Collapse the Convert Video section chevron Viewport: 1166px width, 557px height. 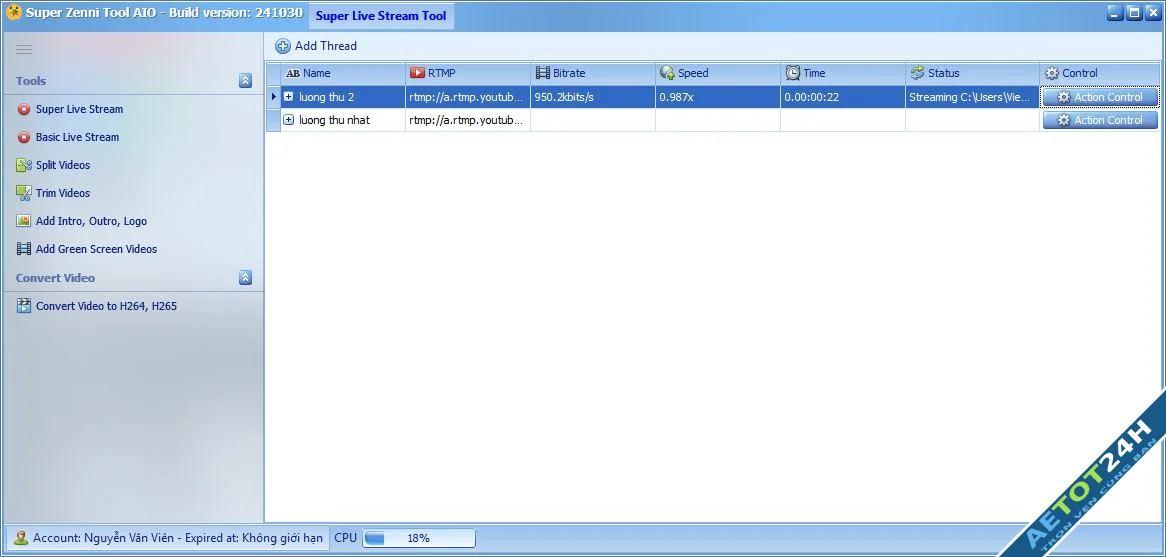pyautogui.click(x=245, y=277)
